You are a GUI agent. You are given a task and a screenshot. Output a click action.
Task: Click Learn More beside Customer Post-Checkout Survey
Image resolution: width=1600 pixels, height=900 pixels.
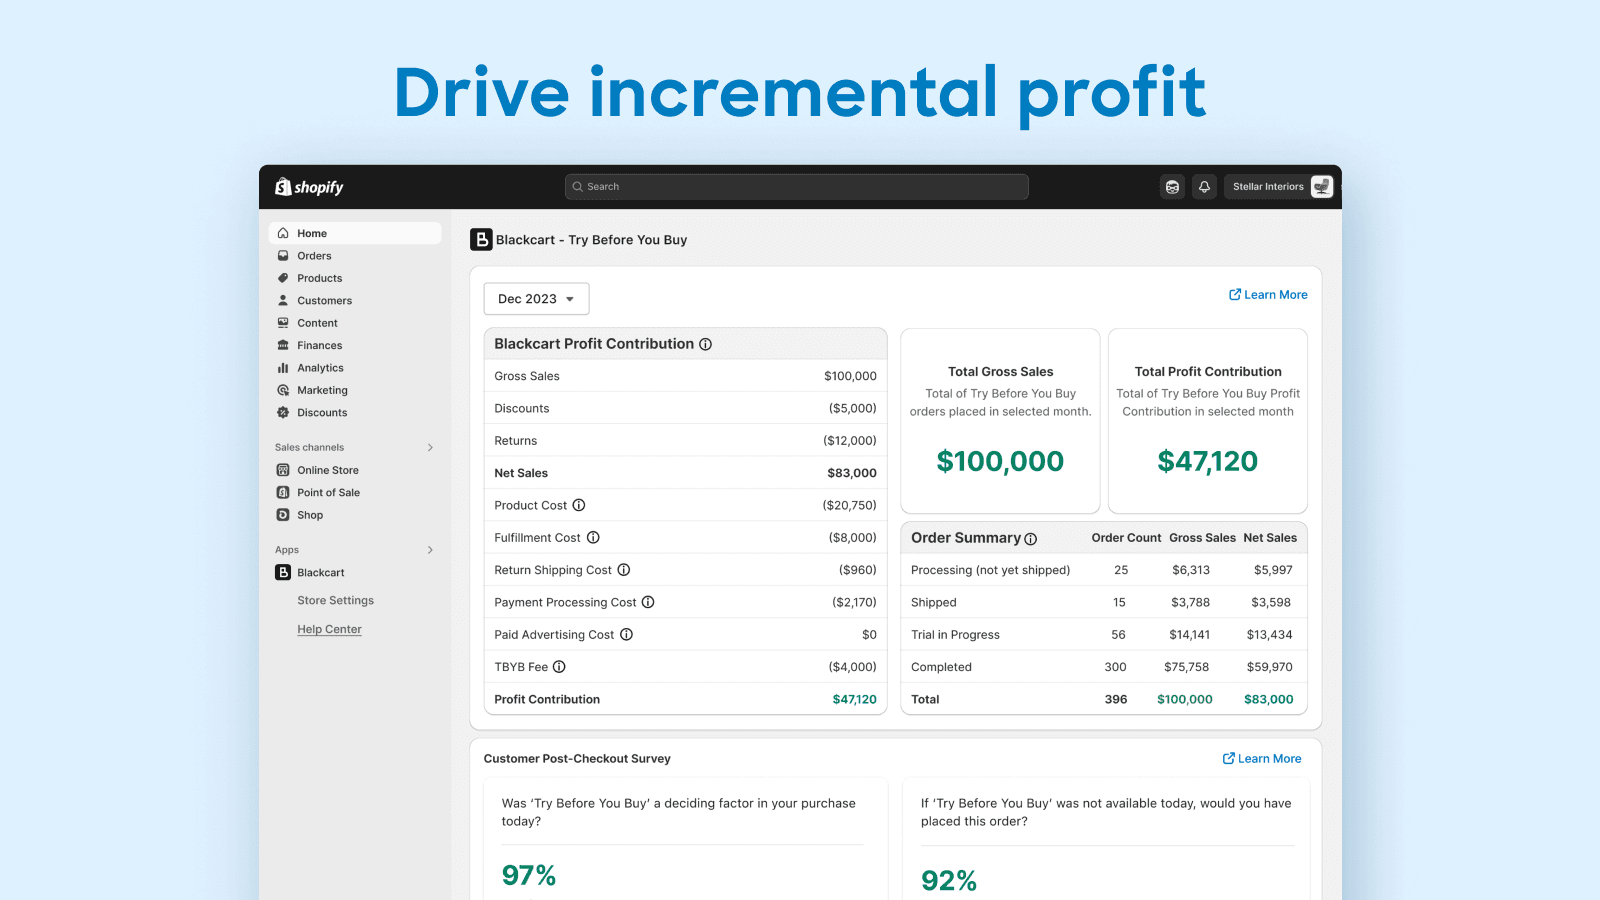(1262, 759)
